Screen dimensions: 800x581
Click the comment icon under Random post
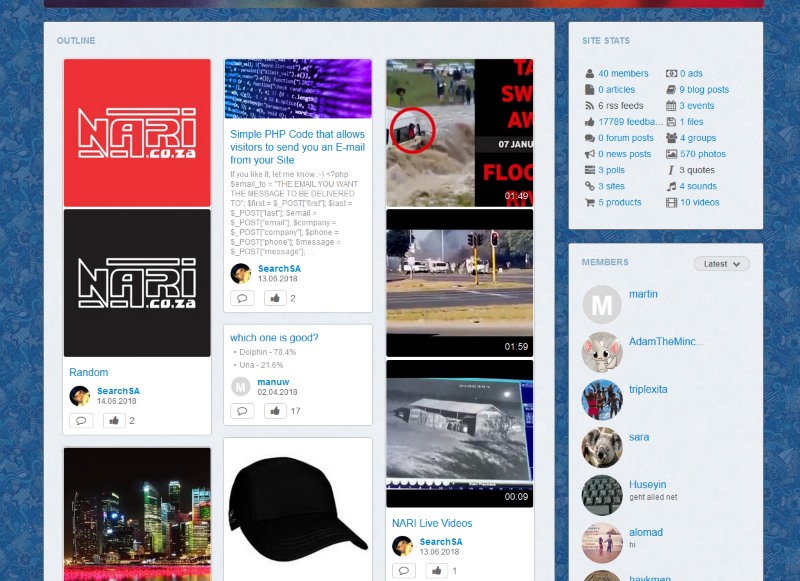tap(81, 421)
